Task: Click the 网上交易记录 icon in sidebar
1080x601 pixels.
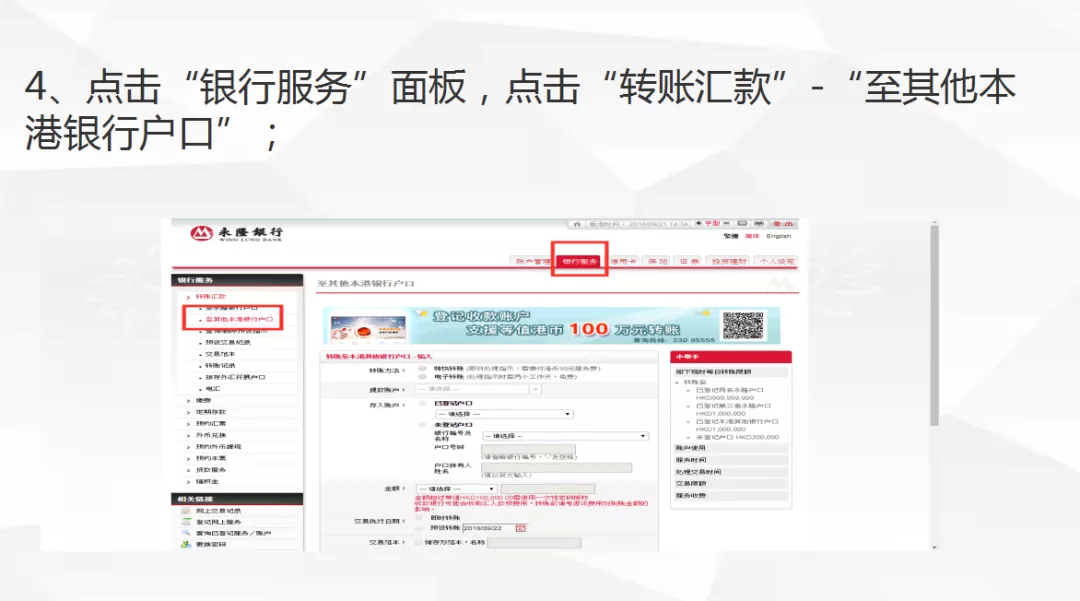Action: click(x=185, y=511)
